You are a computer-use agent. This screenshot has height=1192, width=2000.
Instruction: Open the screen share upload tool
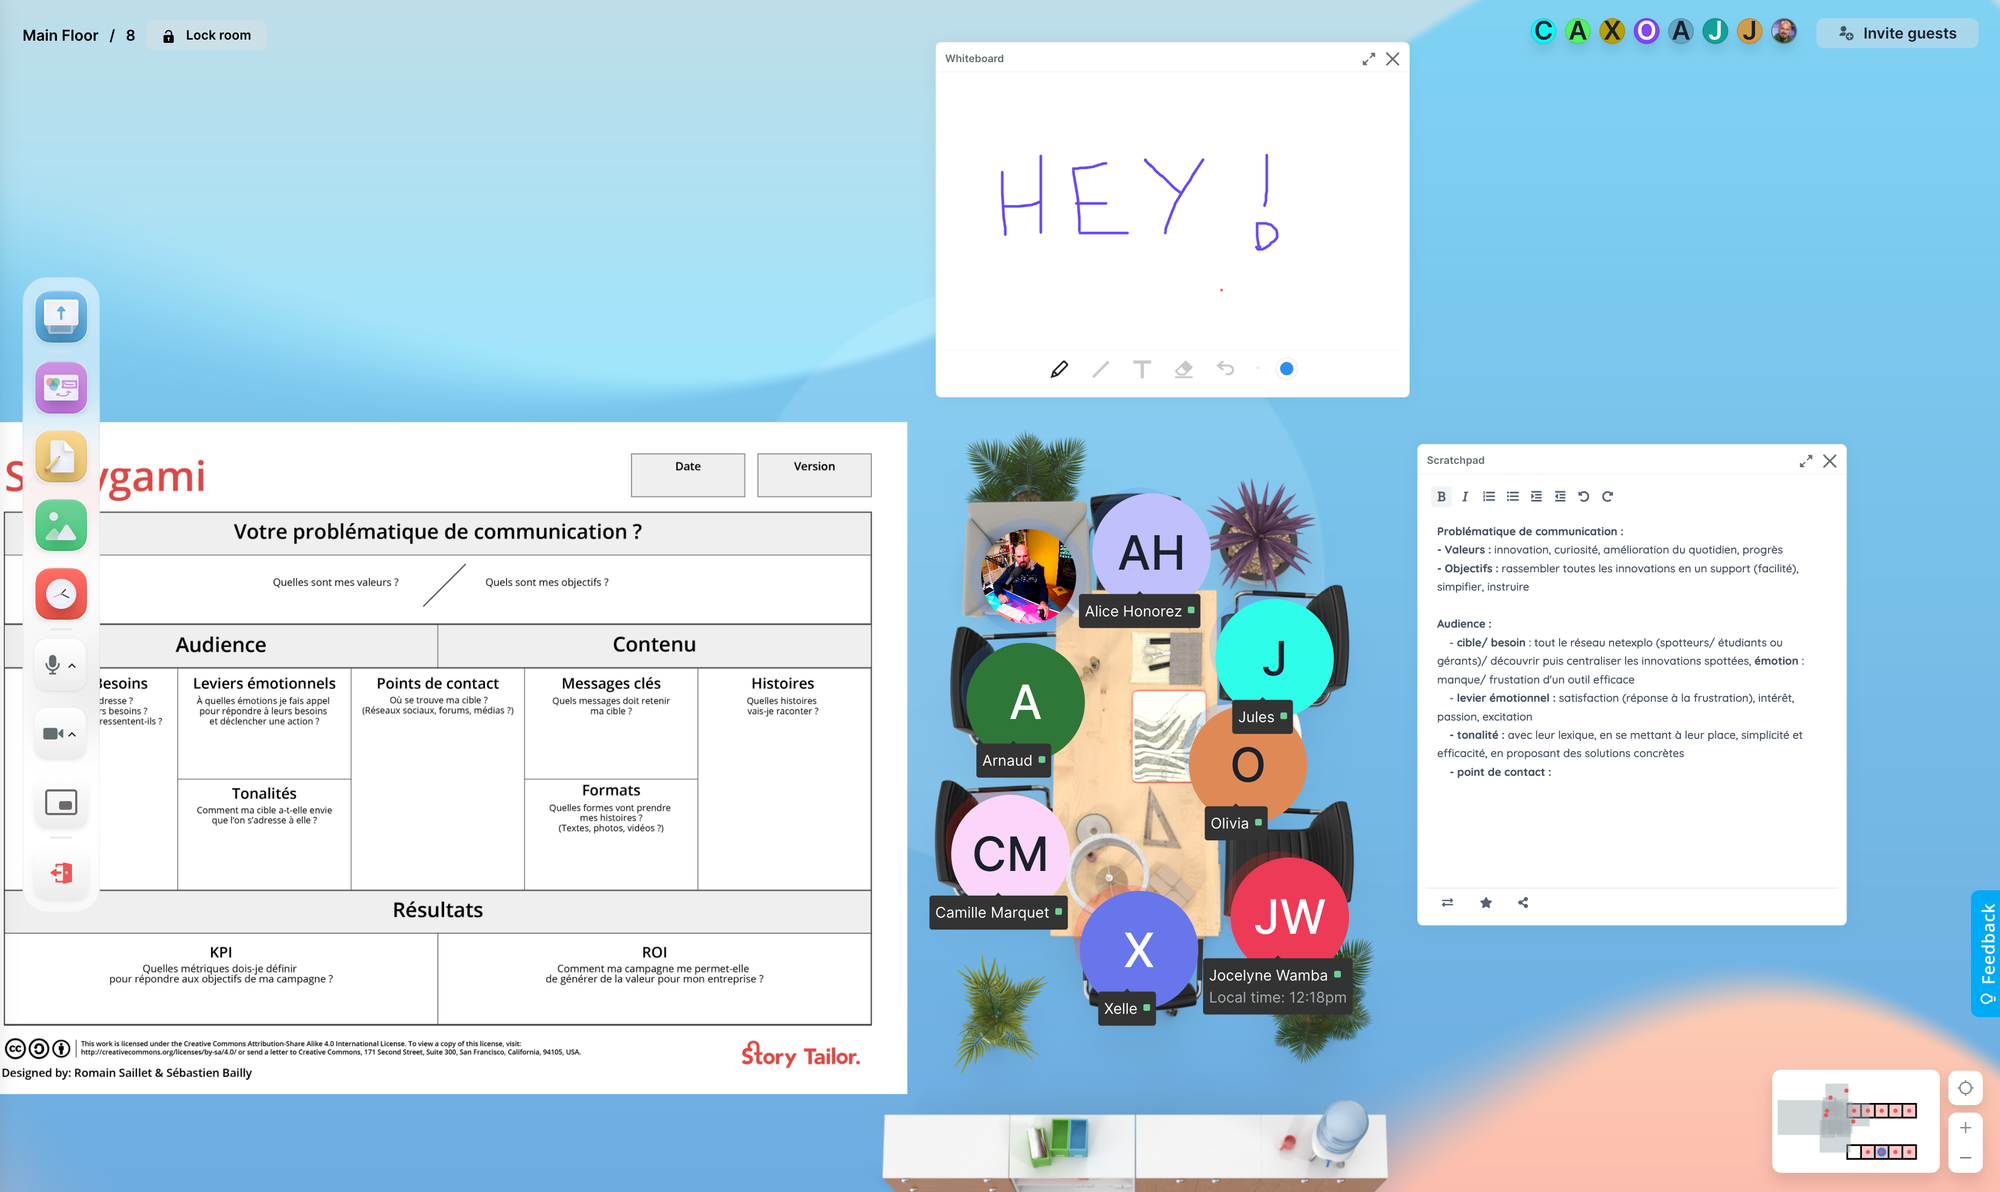click(x=61, y=317)
